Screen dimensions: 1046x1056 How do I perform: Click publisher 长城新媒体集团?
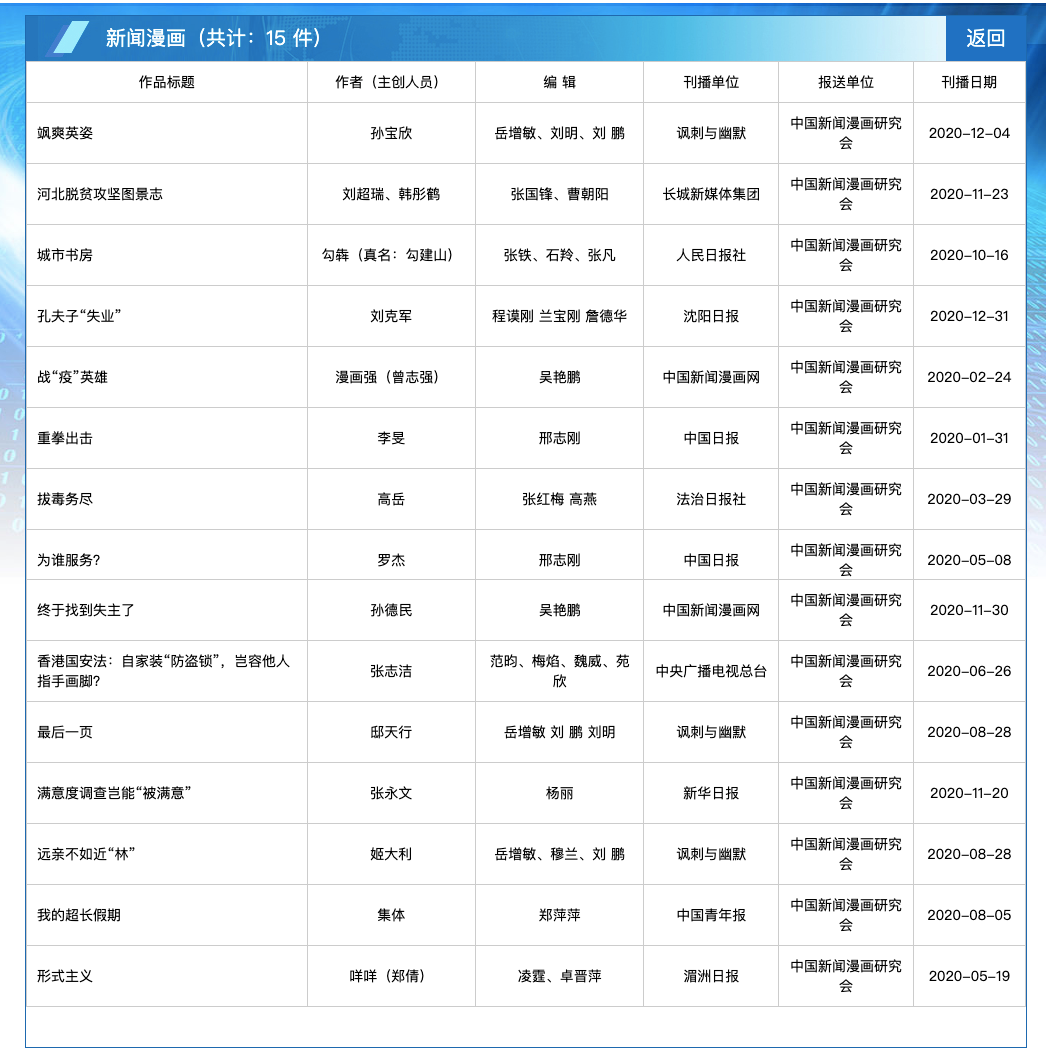(x=711, y=194)
